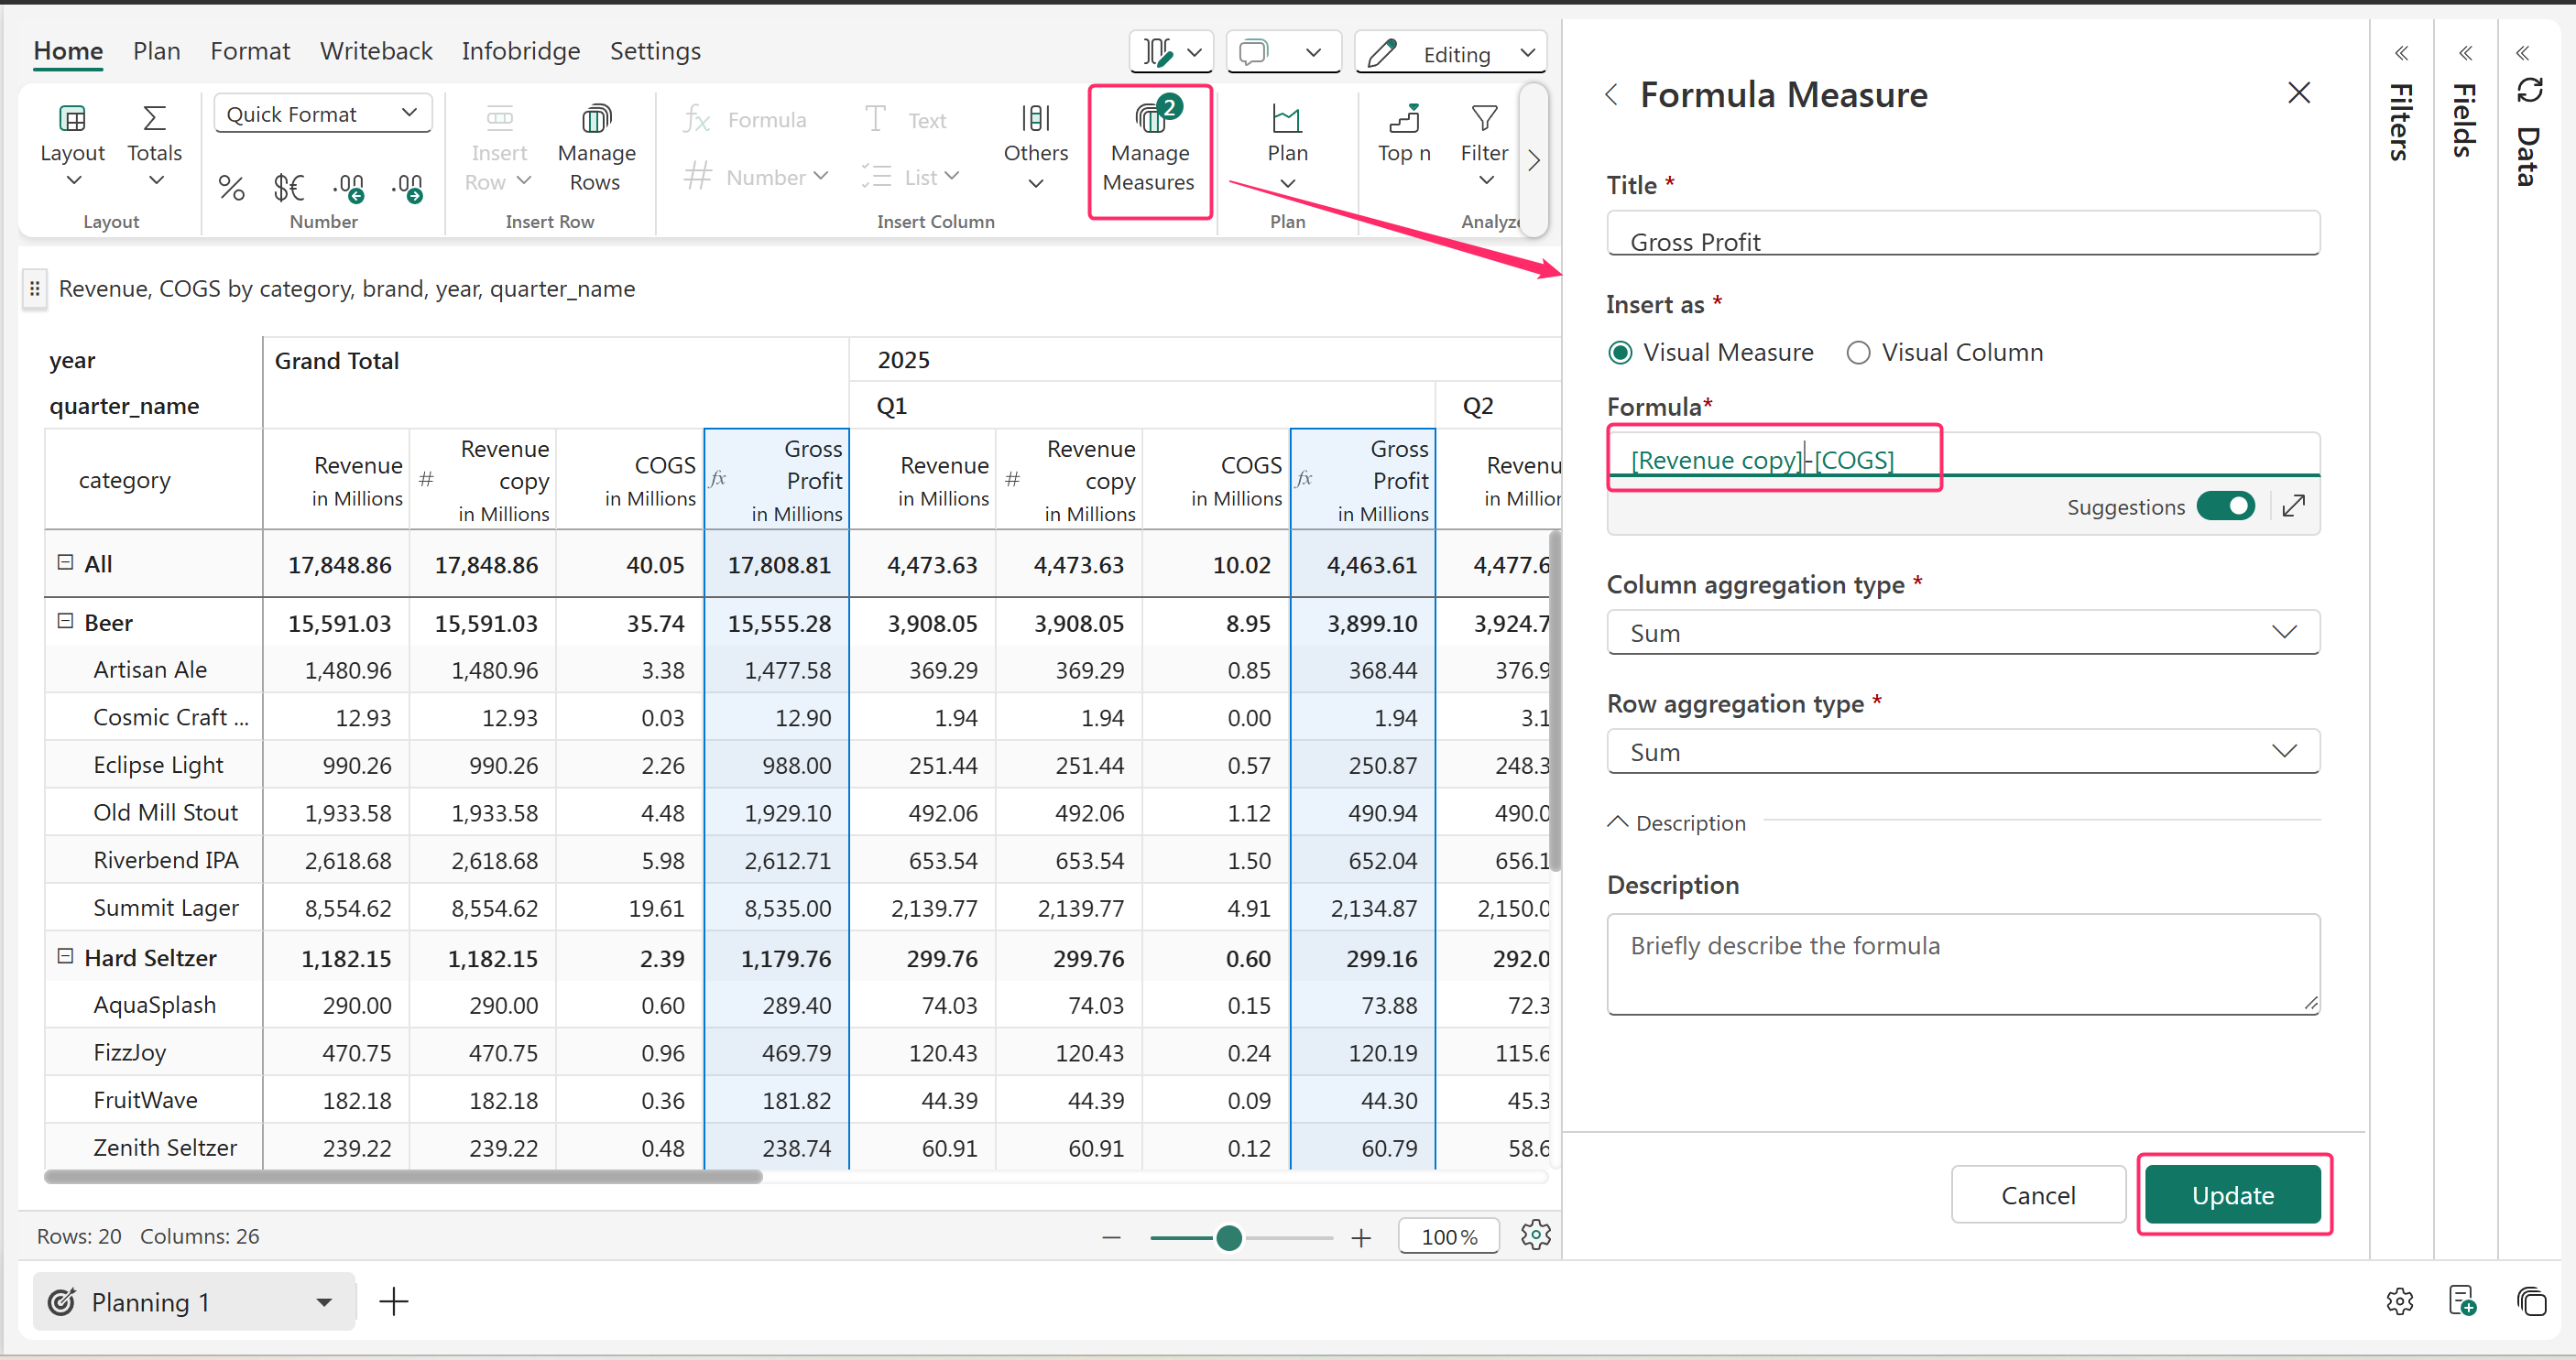Click the Totals sigma icon
The width and height of the screenshot is (2576, 1360).
click(x=154, y=119)
